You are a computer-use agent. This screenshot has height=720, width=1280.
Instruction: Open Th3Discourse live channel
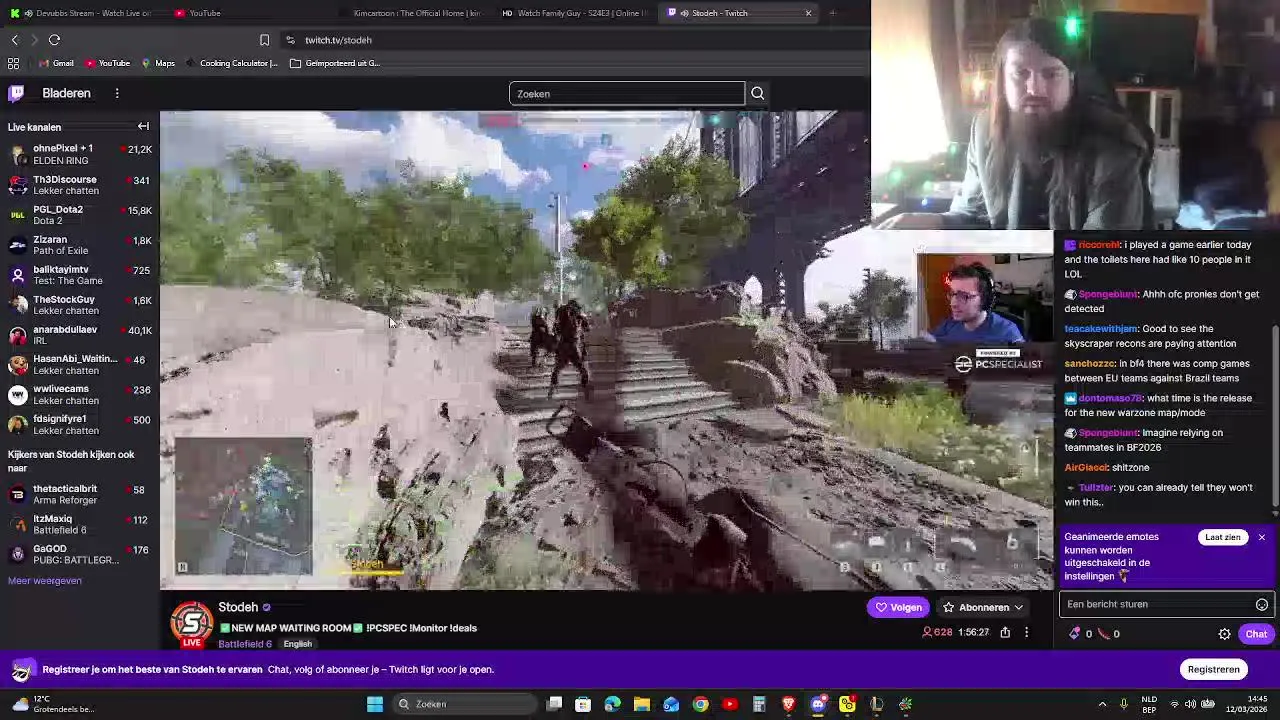[80, 185]
